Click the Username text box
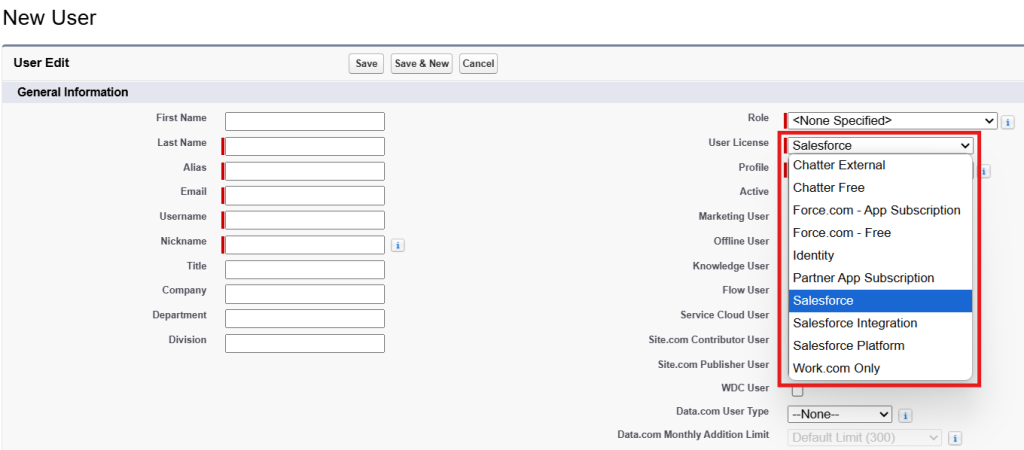The width and height of the screenshot is (1024, 450). click(305, 220)
